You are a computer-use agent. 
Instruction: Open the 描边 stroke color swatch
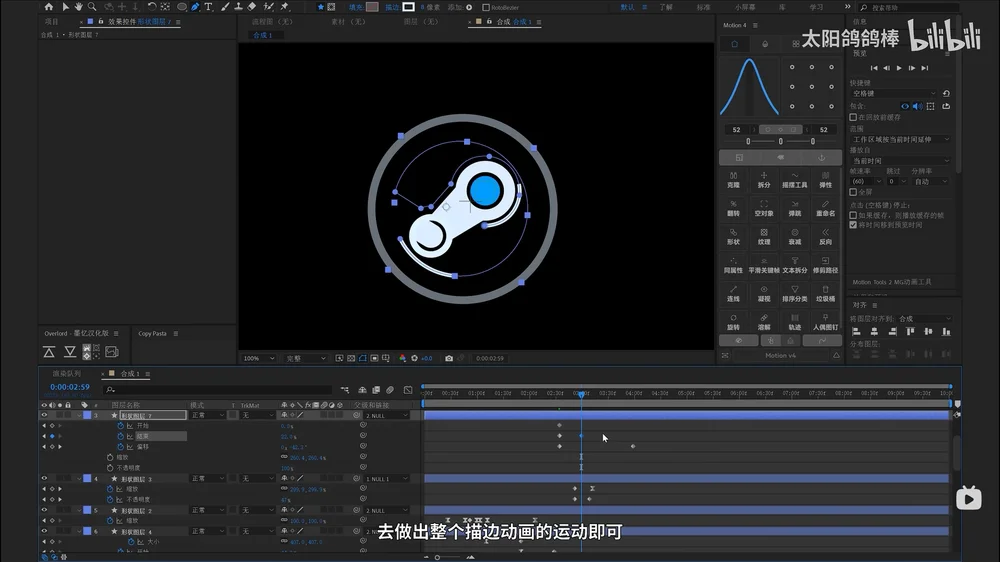click(408, 7)
